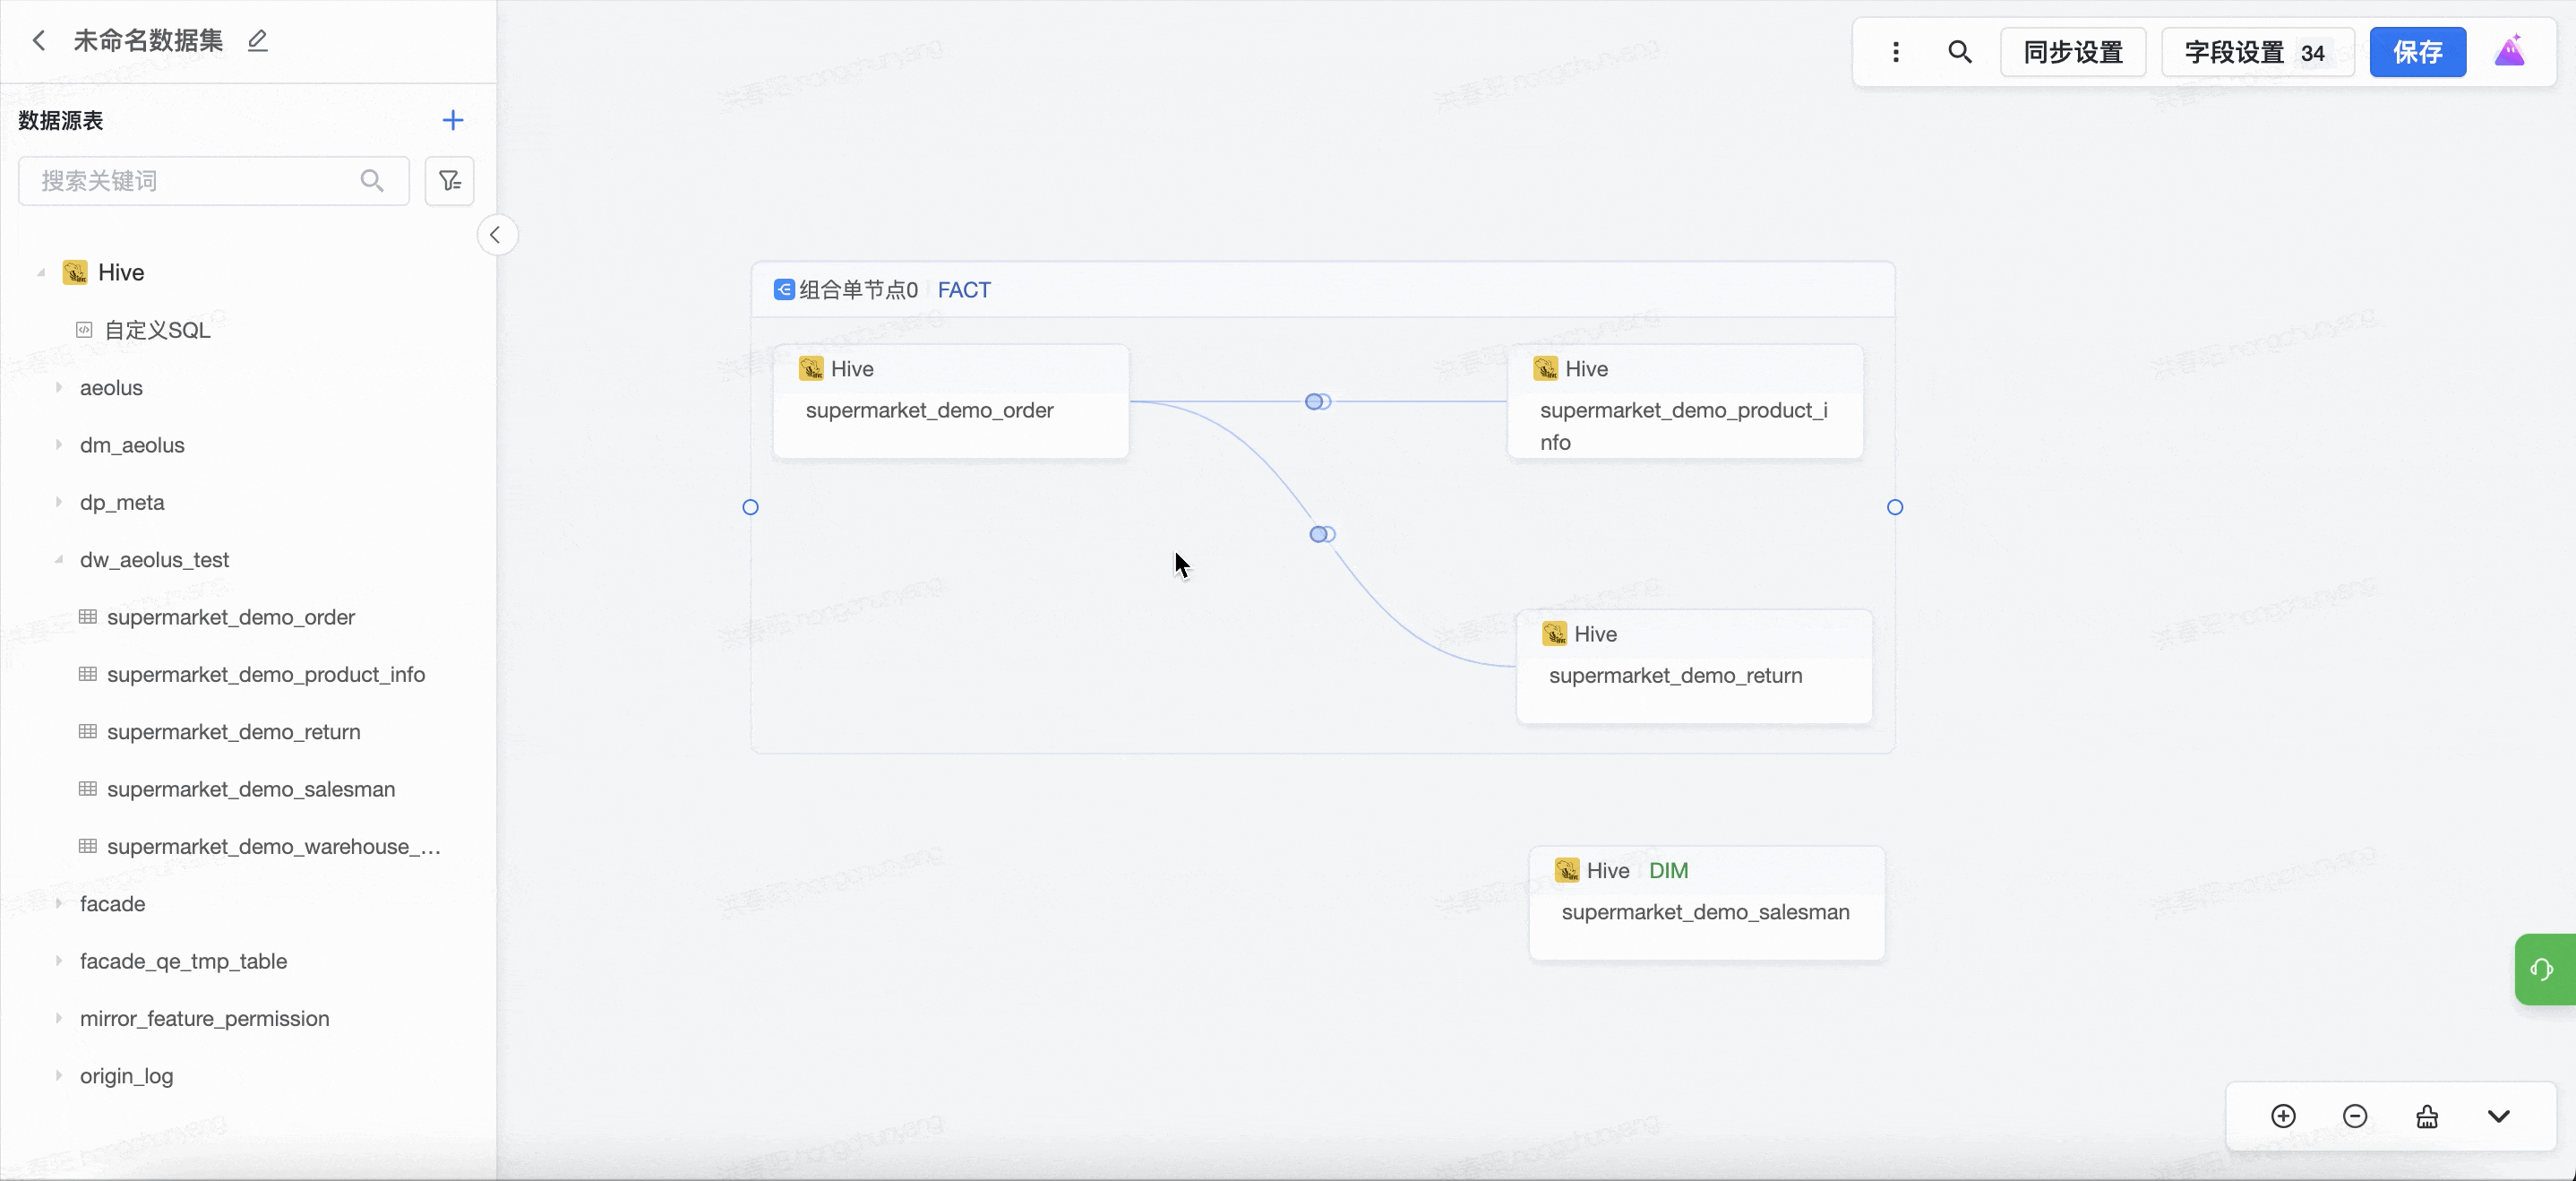Click the canvas search magnifier icon
The width and height of the screenshot is (2576, 1181).
coord(1959,52)
